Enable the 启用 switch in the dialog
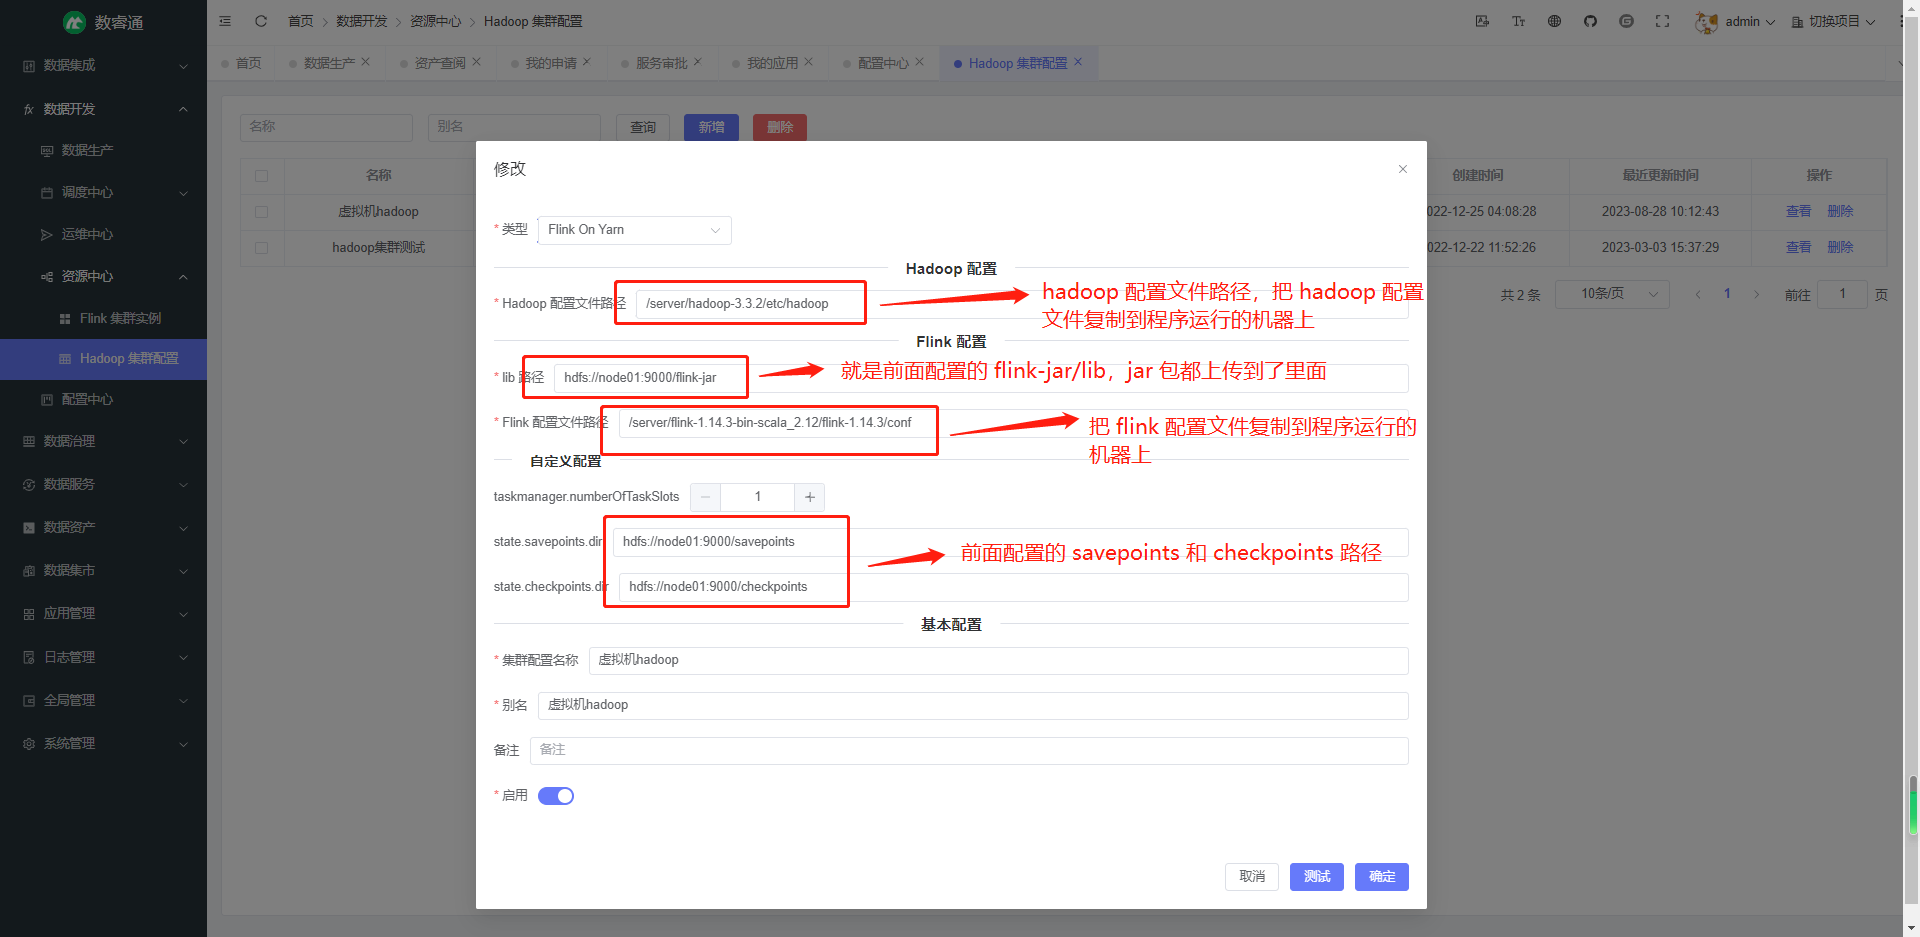Image resolution: width=1920 pixels, height=937 pixels. pyautogui.click(x=556, y=795)
